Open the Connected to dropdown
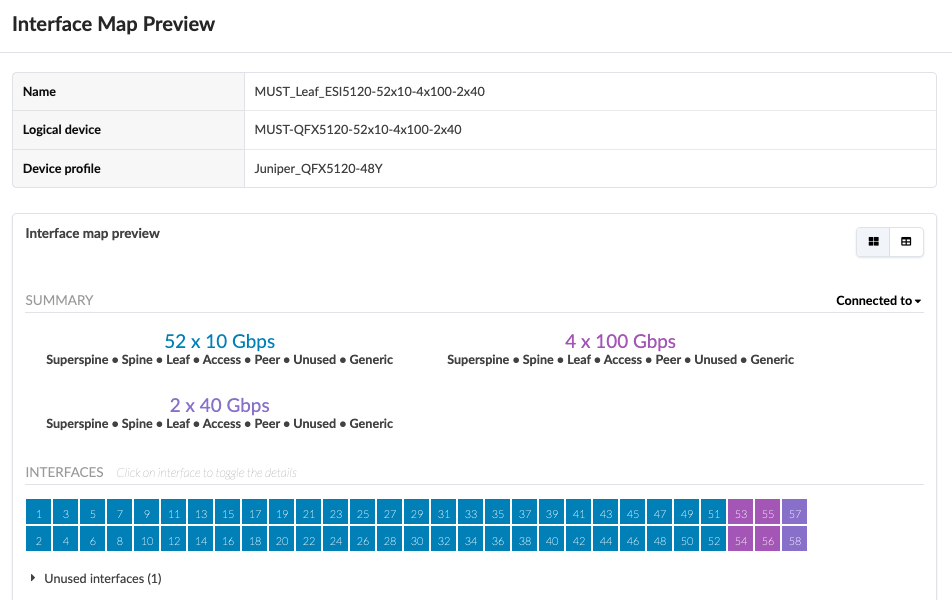This screenshot has width=952, height=600. (879, 301)
